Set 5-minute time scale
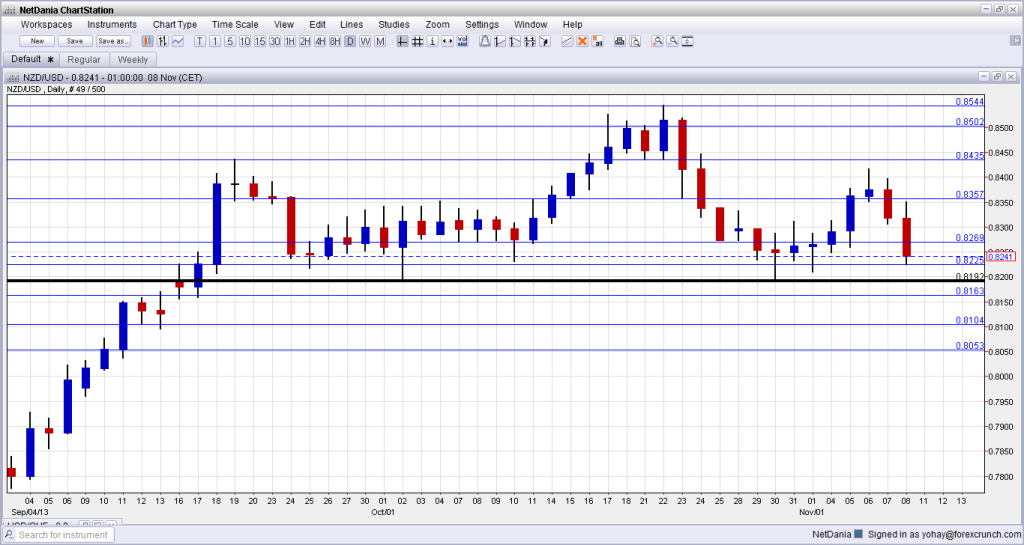Viewport: 1024px width, 545px height. pos(230,41)
